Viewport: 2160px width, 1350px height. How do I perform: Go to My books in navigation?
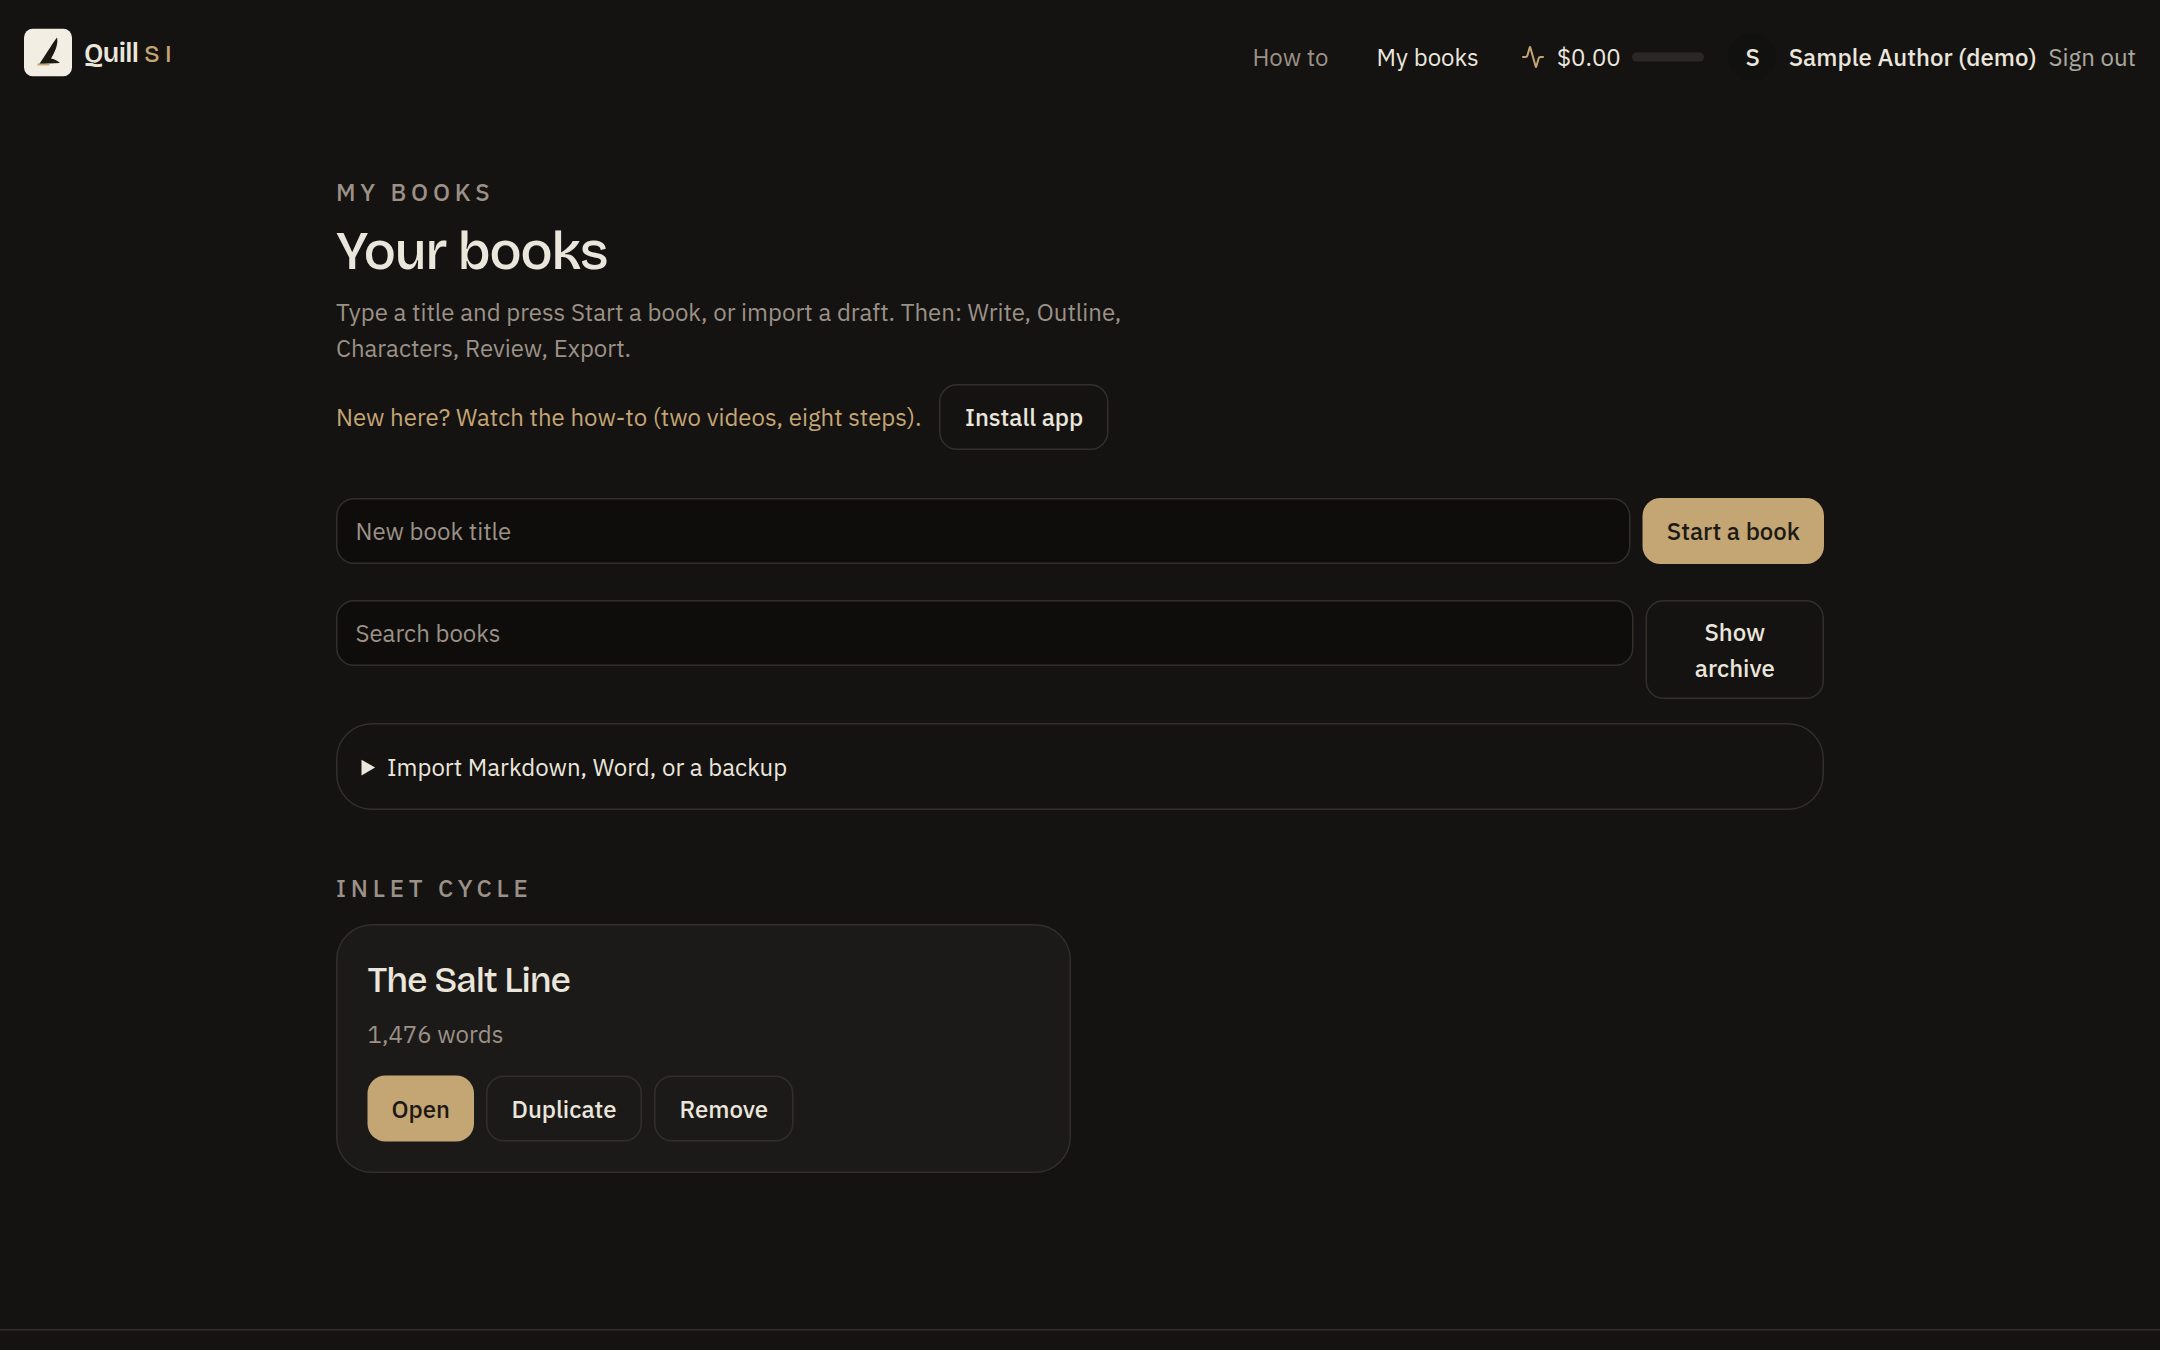(1427, 57)
